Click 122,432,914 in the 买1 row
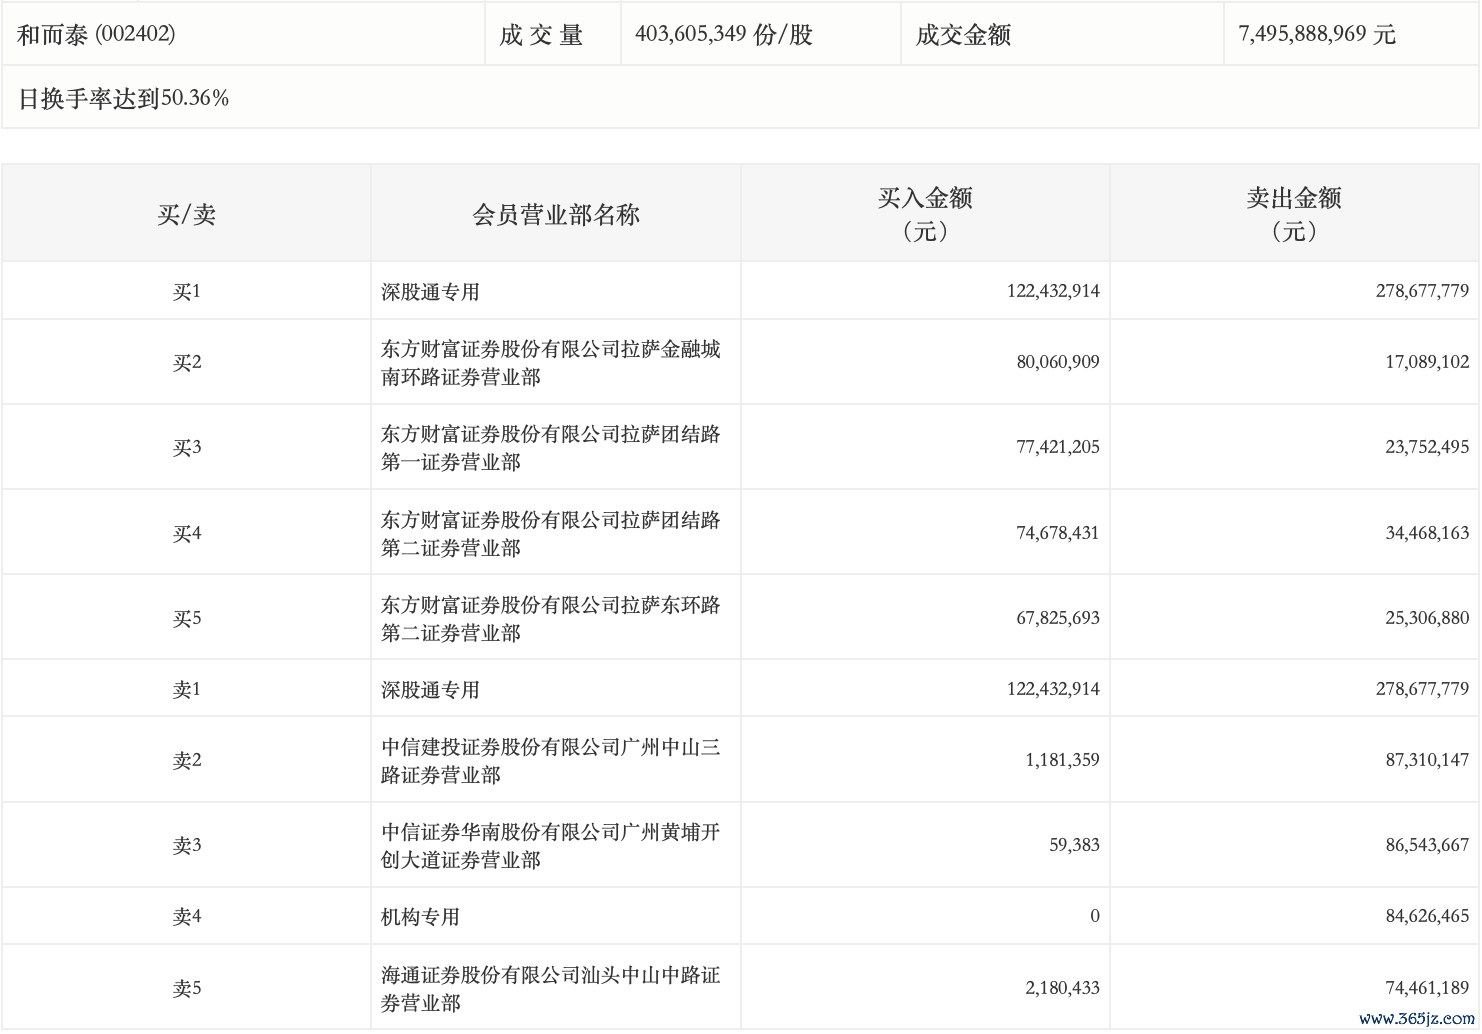1482x1034 pixels. tap(1053, 291)
